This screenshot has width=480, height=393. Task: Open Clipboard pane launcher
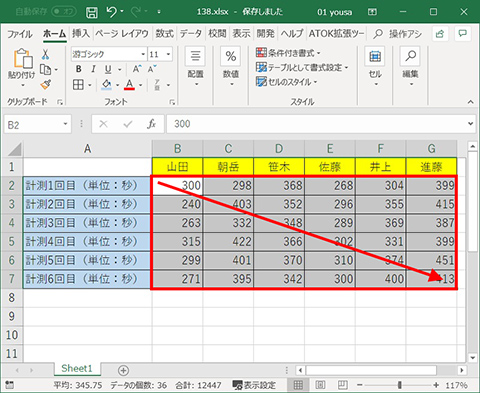tap(60, 102)
